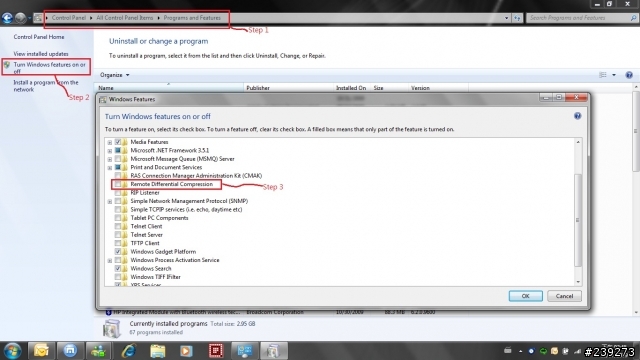Image resolution: width=640 pixels, height=360 pixels.
Task: Click the Windows Features title bar icon
Action: point(103,100)
